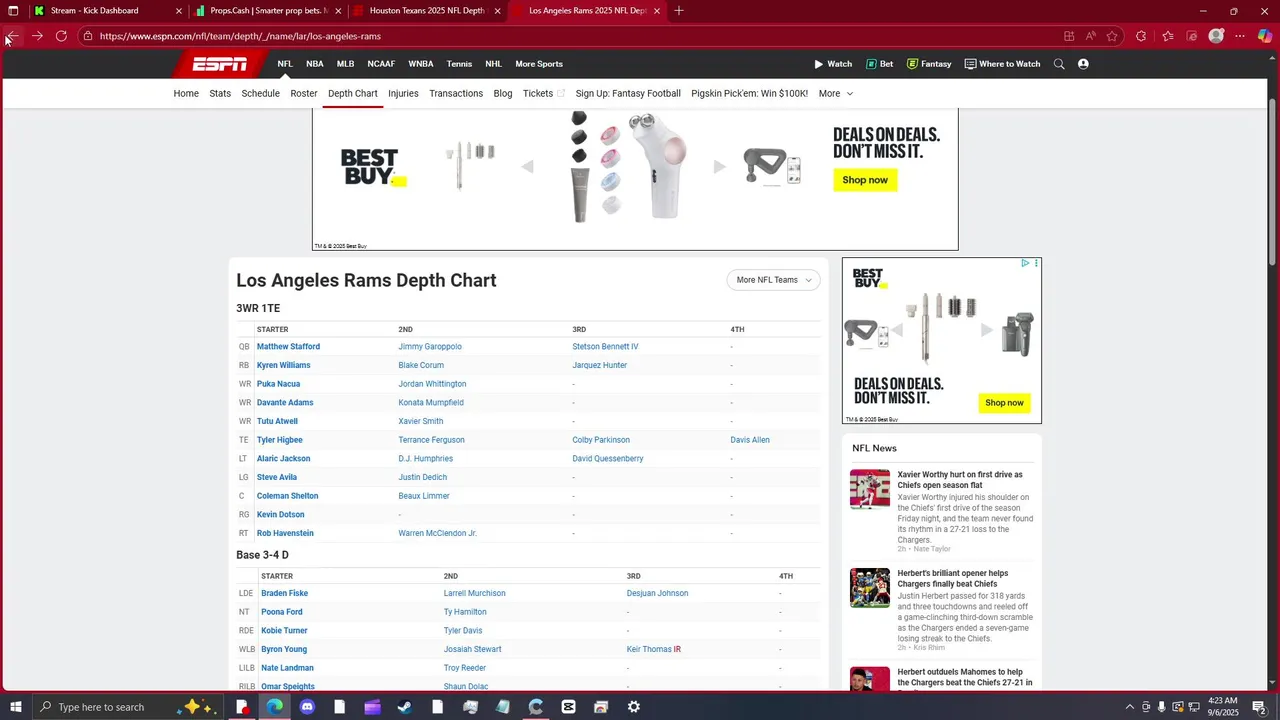Image resolution: width=1280 pixels, height=720 pixels.
Task: Click previous arrow in top Best Buy ad
Action: (527, 167)
